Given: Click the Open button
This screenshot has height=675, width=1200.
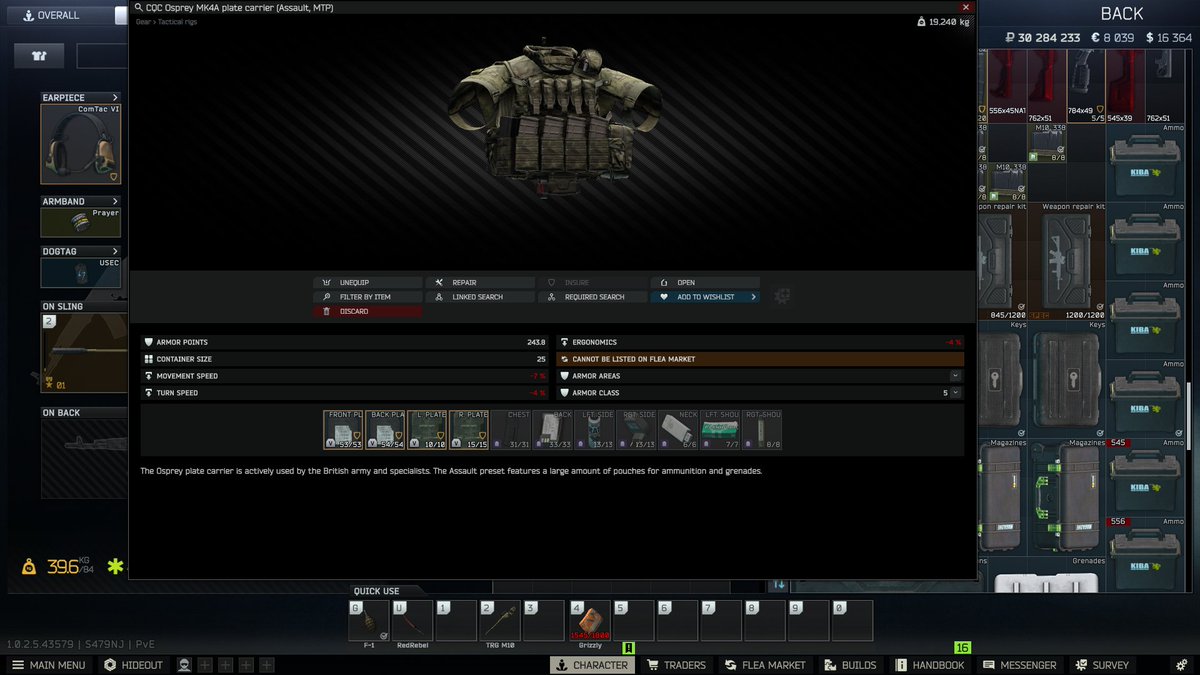Looking at the screenshot, I should tap(705, 283).
